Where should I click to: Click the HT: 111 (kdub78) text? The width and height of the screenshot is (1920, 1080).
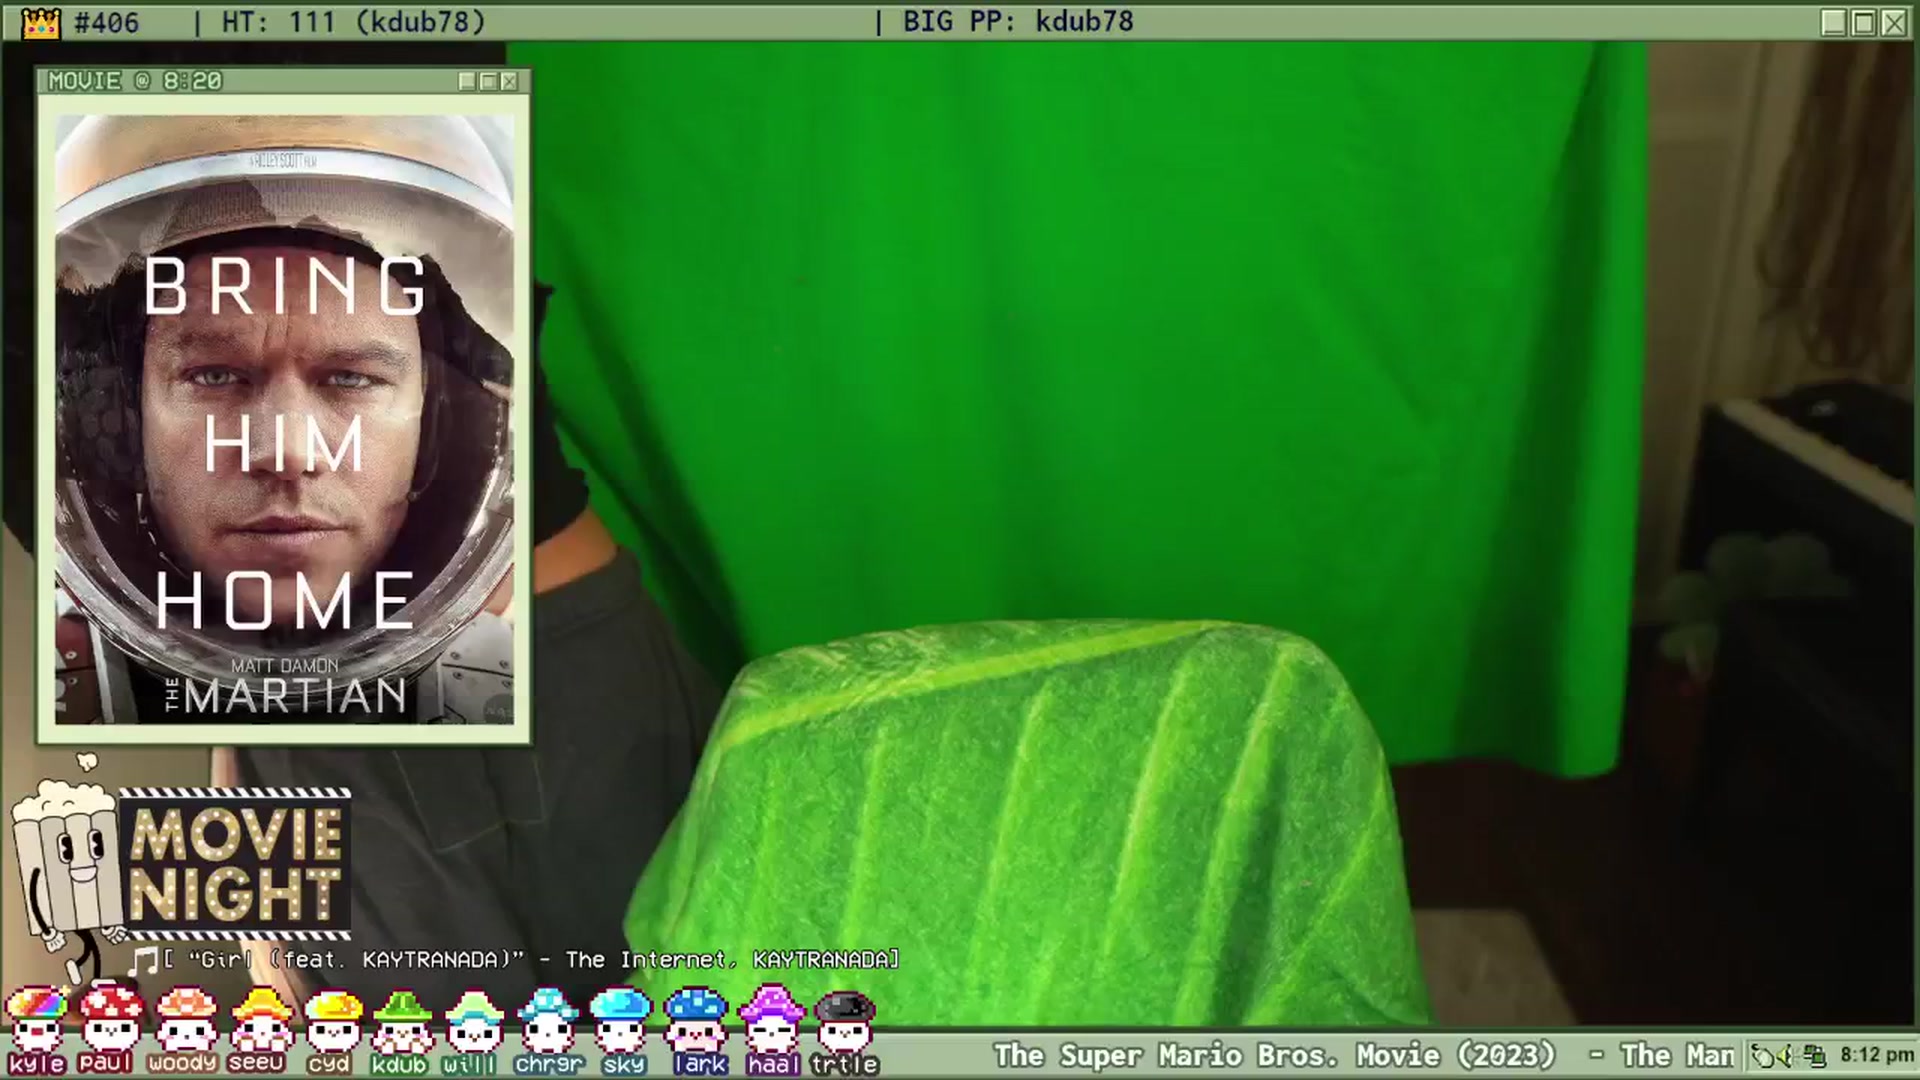tap(353, 22)
